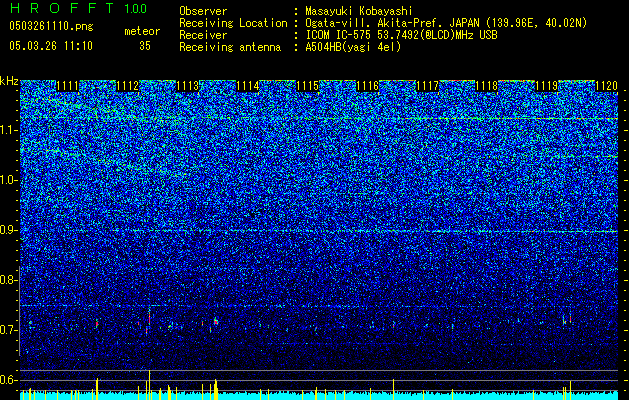629x400 pixels.
Task: Click the 0.8 frequency axis label
Action: [8, 280]
